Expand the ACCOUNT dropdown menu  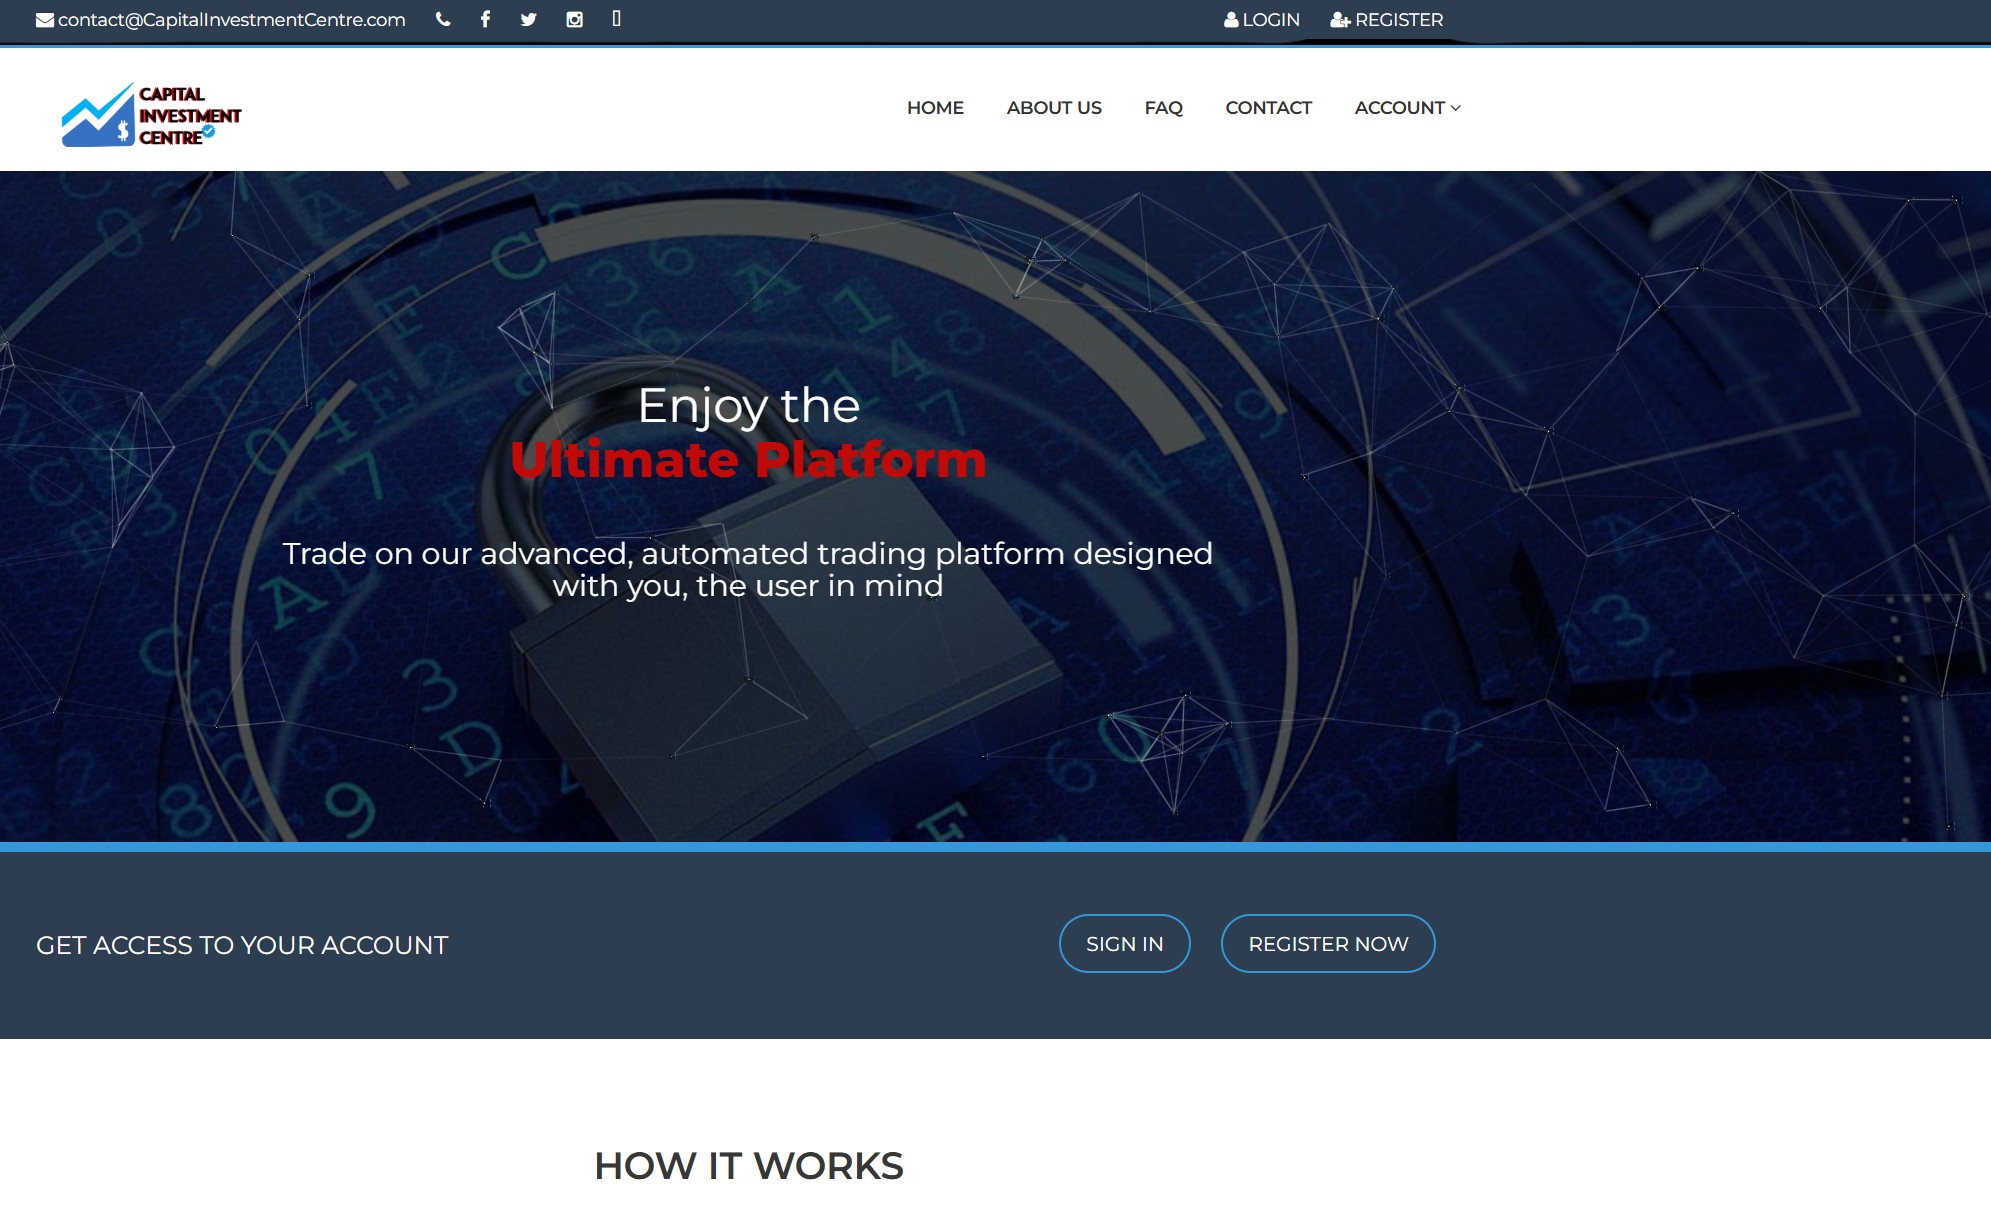point(1399,108)
